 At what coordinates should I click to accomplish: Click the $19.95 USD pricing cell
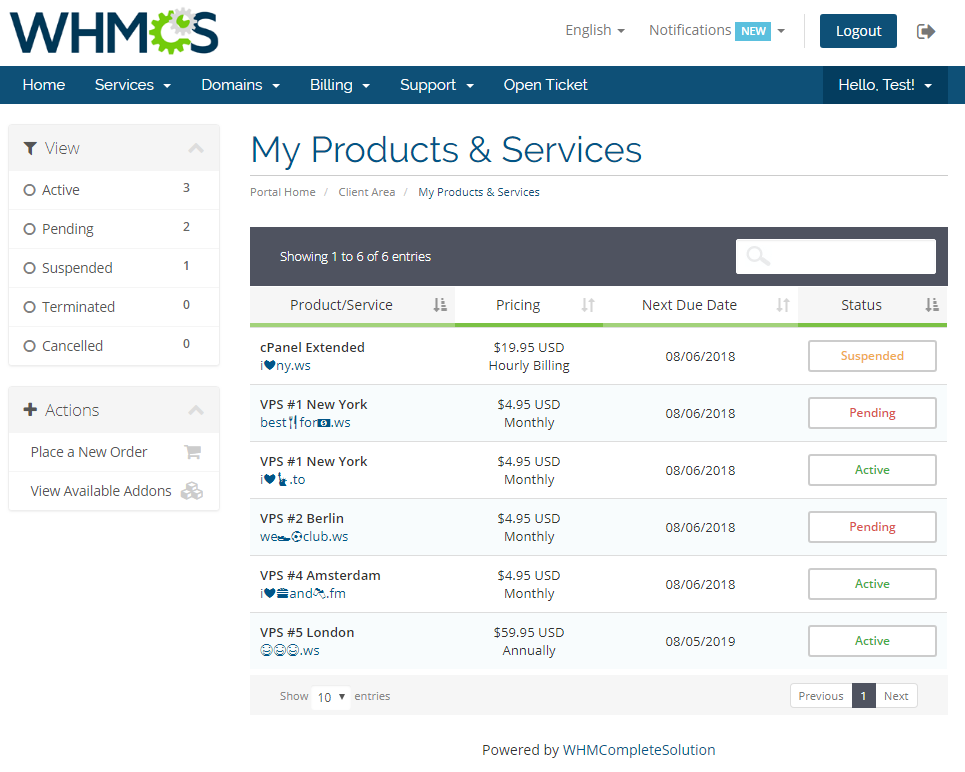[x=529, y=348]
